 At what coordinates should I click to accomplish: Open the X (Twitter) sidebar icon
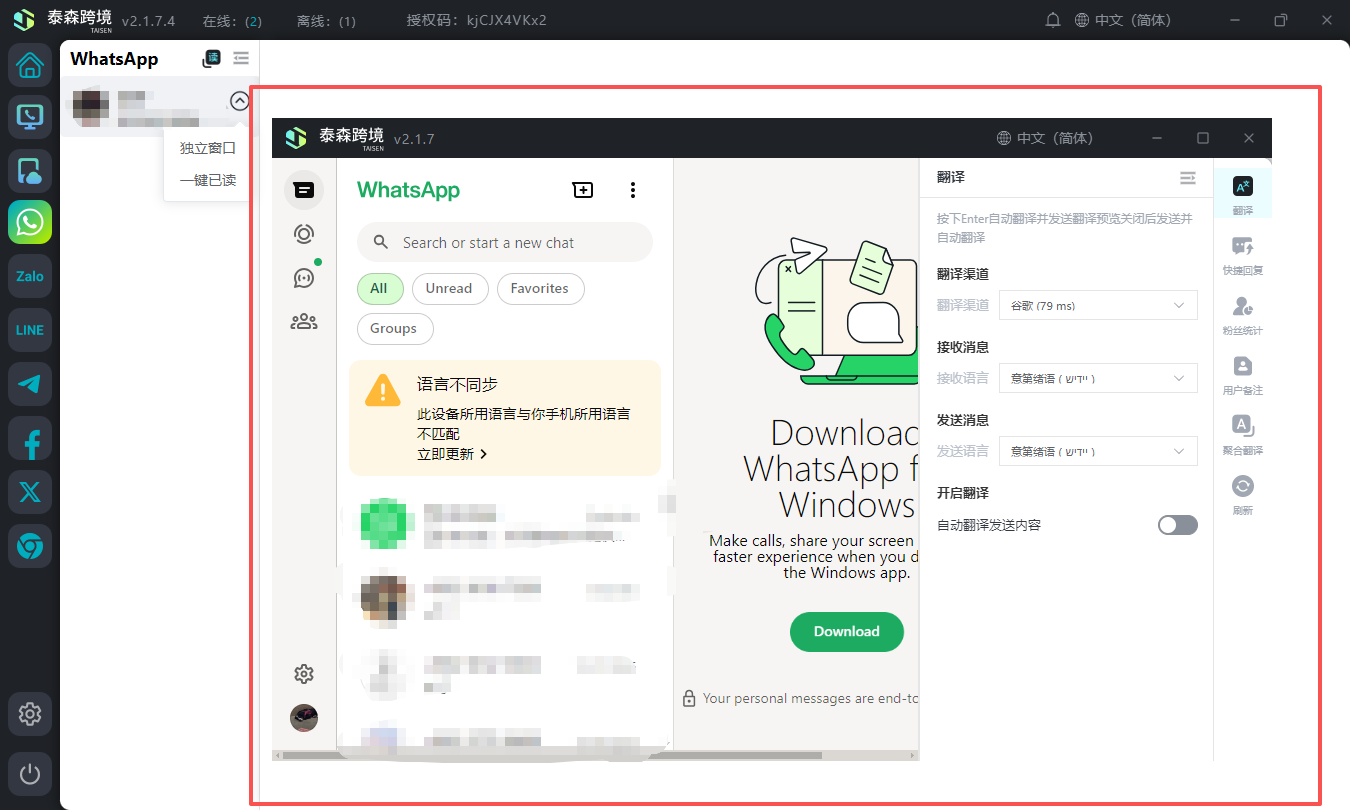pos(30,492)
